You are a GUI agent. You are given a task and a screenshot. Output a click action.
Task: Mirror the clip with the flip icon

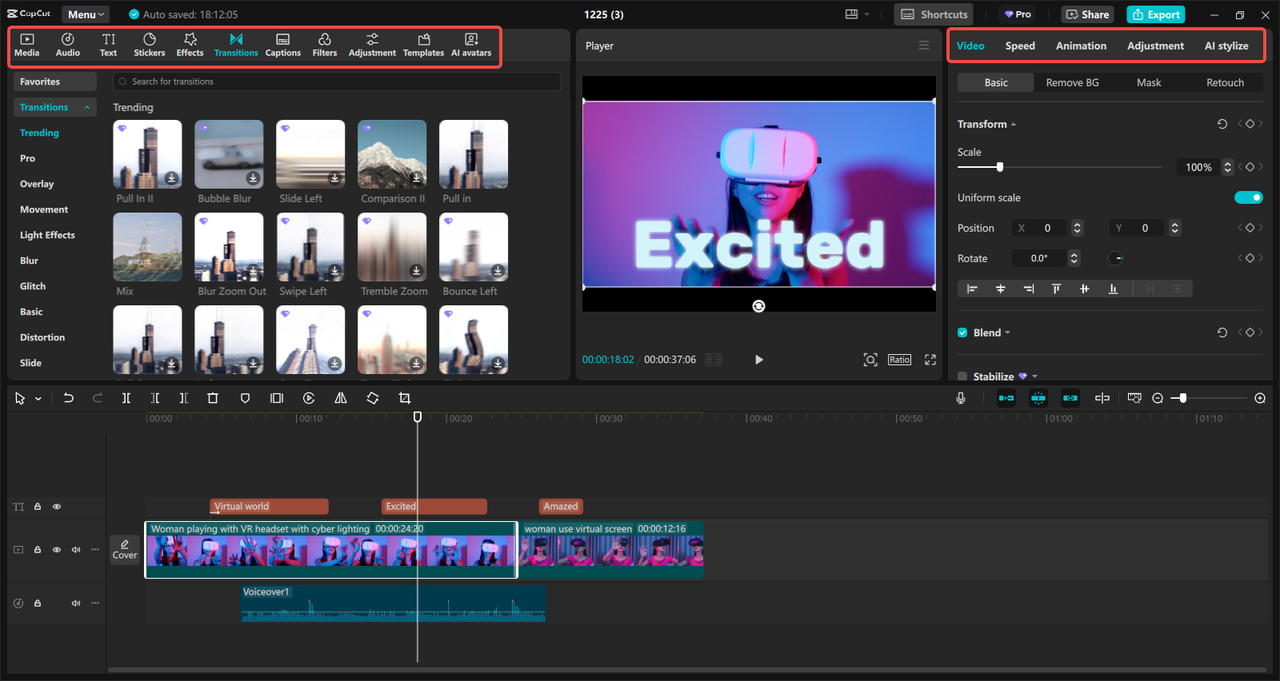click(341, 398)
